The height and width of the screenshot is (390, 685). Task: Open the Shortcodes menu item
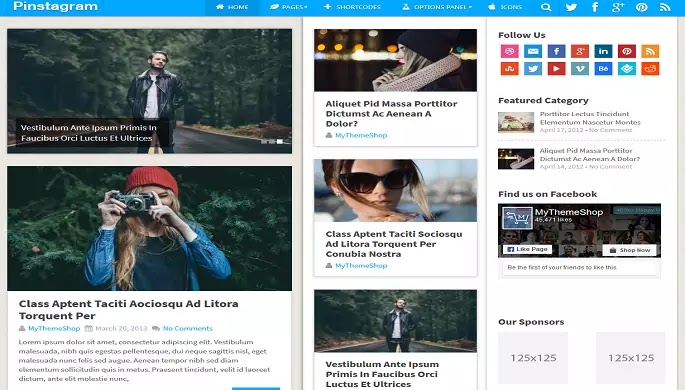coord(352,7)
